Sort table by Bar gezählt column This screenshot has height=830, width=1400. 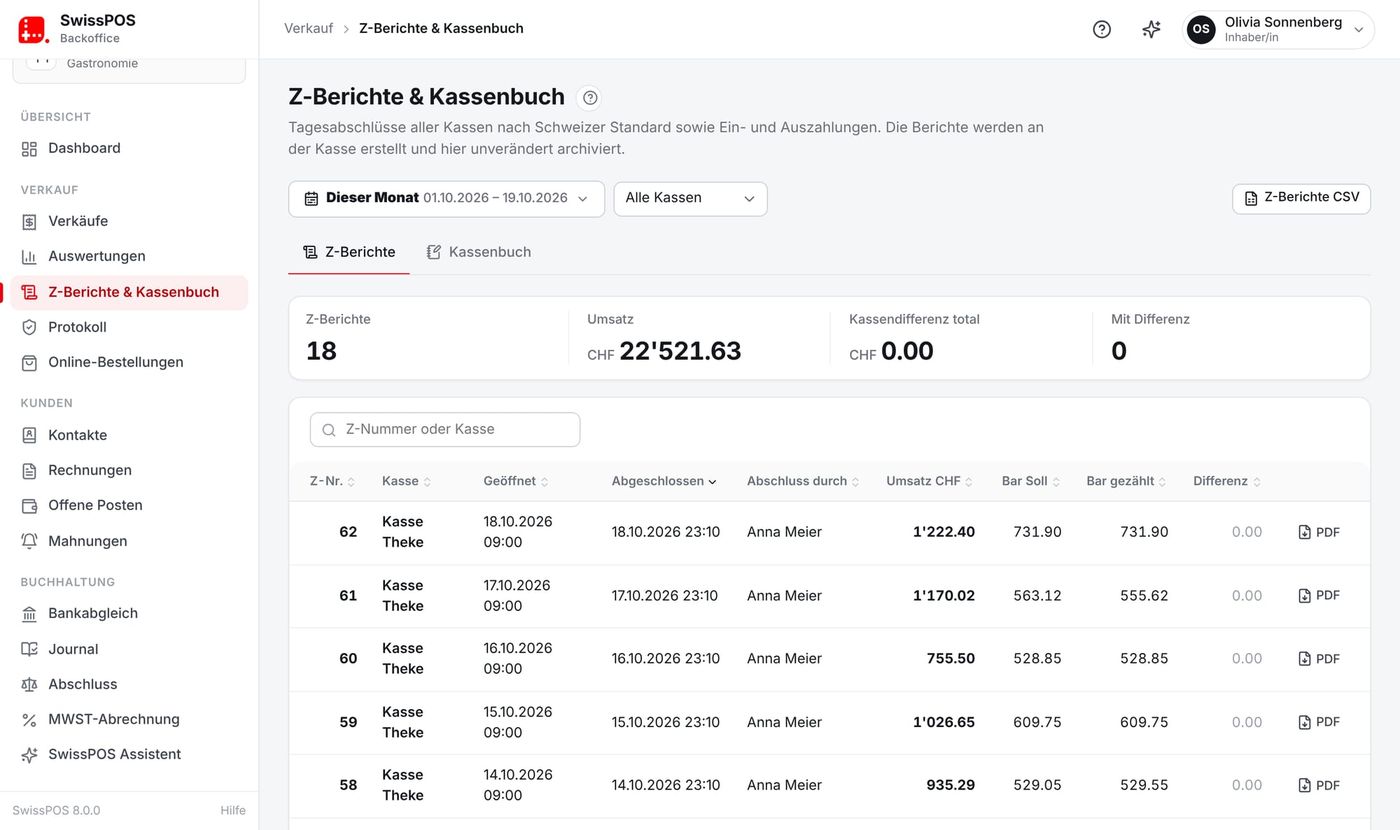[1127, 481]
